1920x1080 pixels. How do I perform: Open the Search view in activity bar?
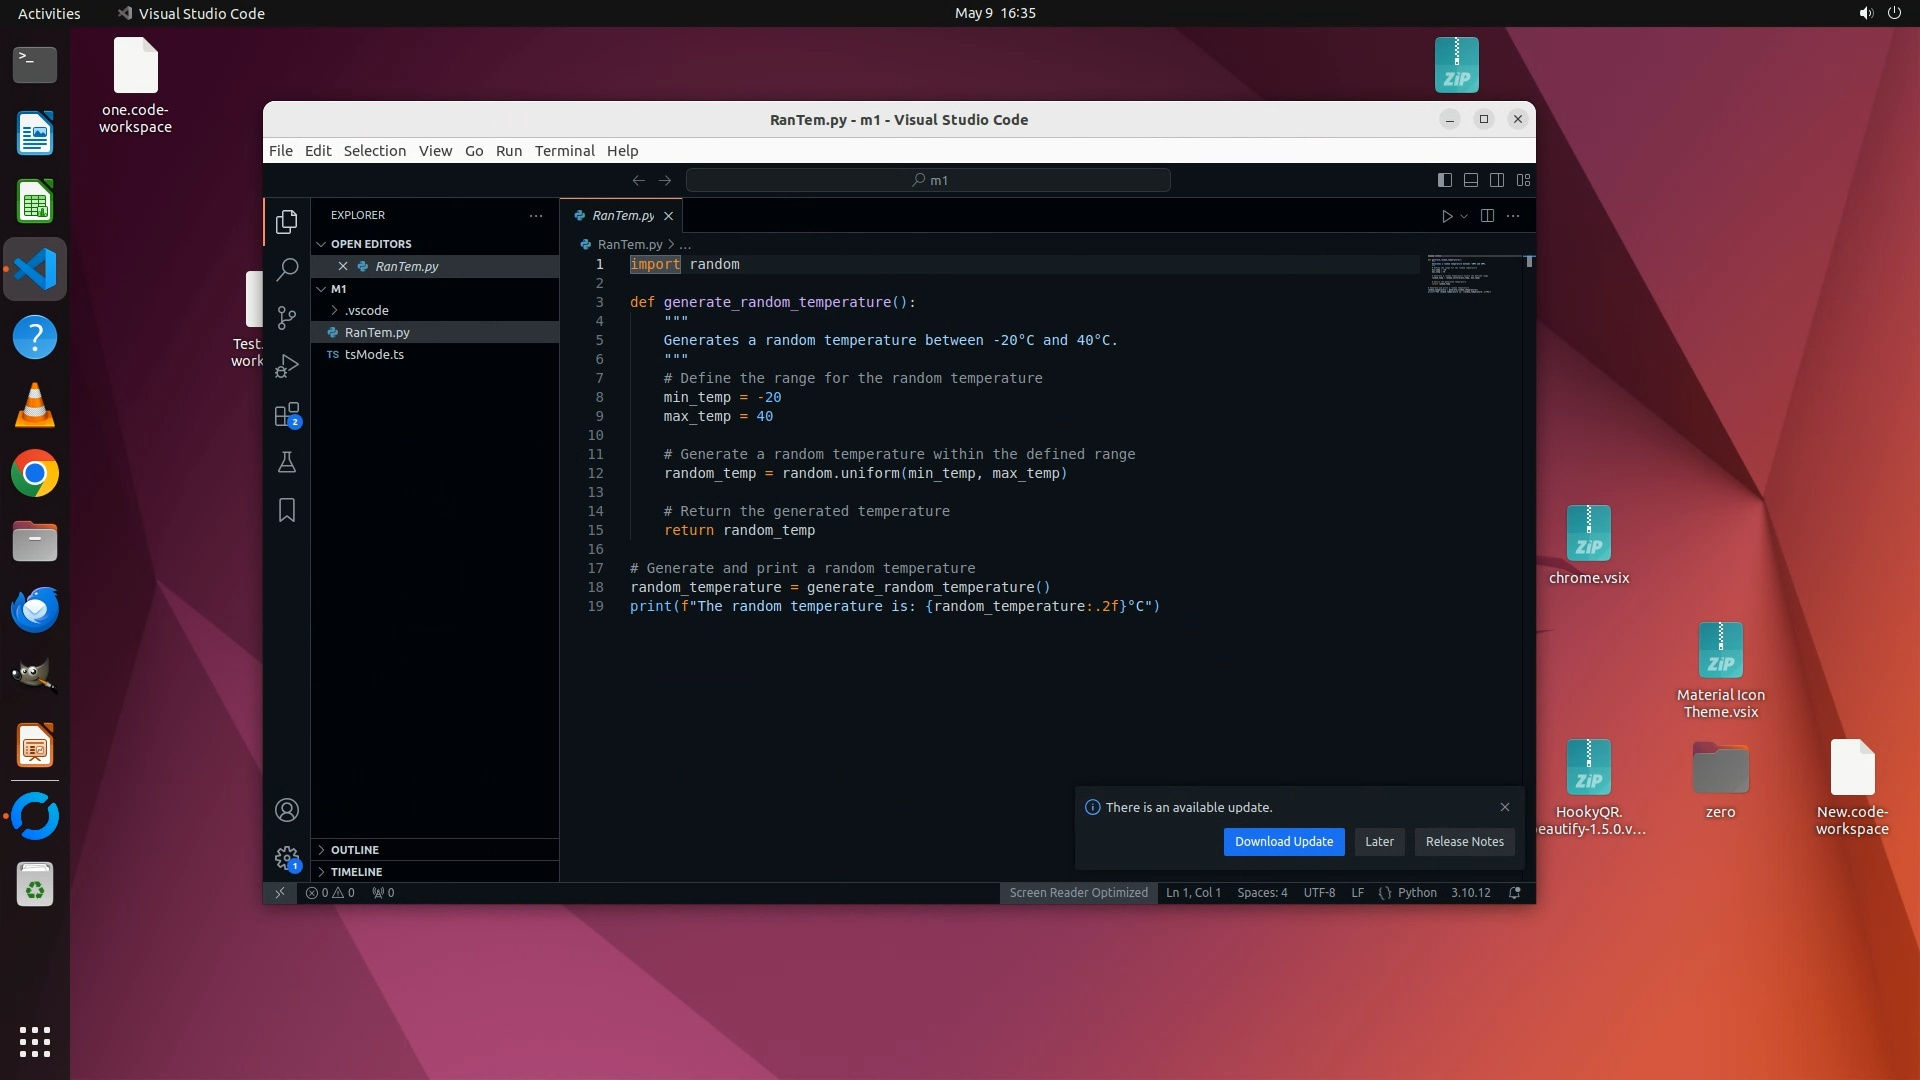(287, 269)
